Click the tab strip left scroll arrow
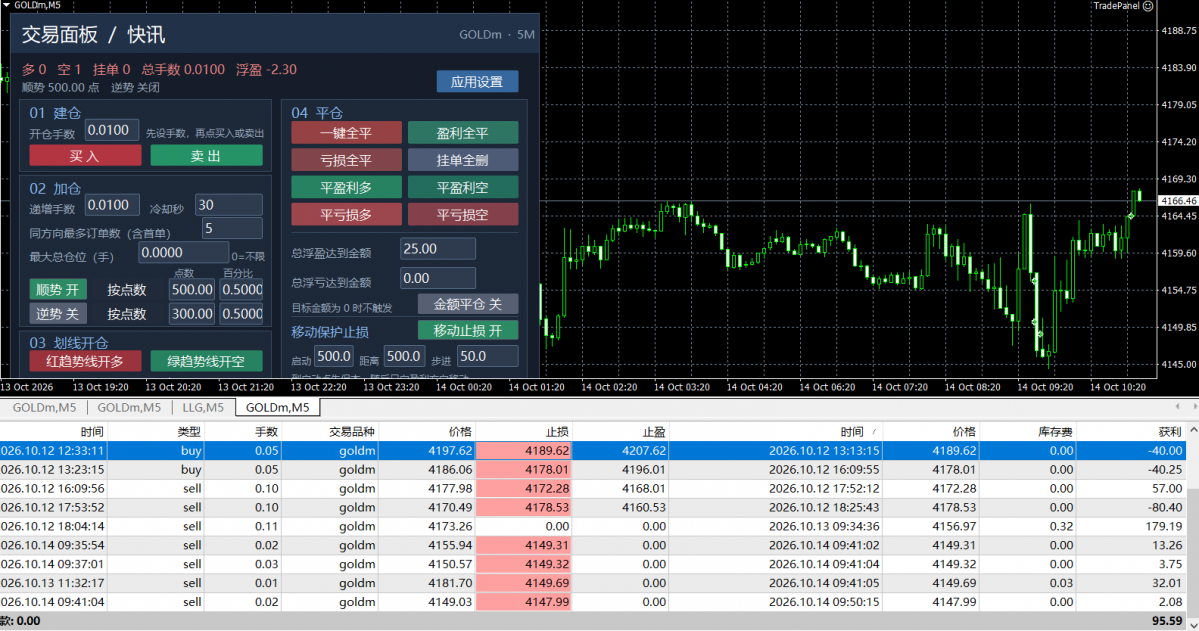The height and width of the screenshot is (631, 1199). pos(1177,407)
